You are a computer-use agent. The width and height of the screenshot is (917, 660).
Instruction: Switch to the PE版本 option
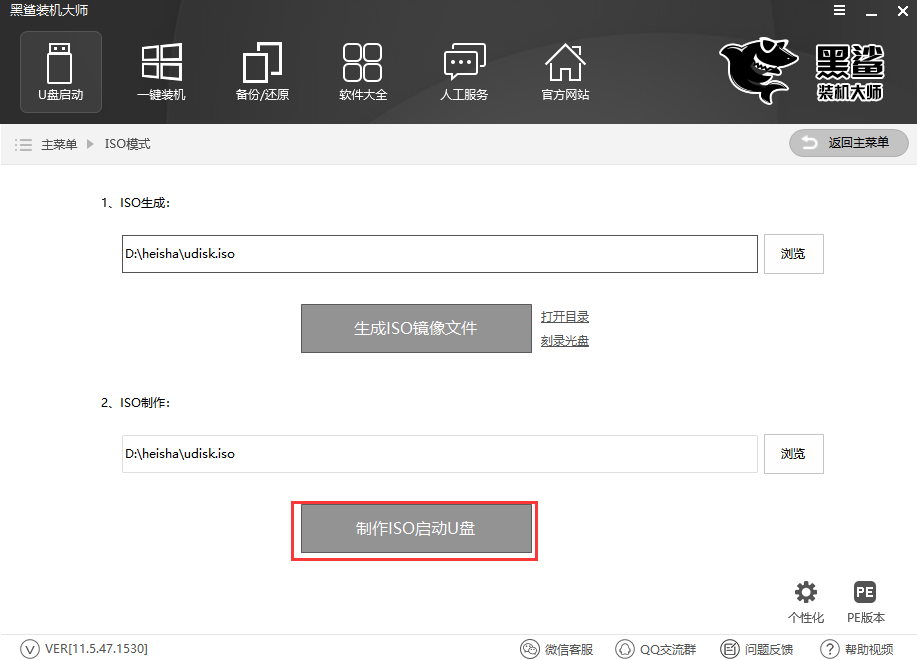[866, 602]
